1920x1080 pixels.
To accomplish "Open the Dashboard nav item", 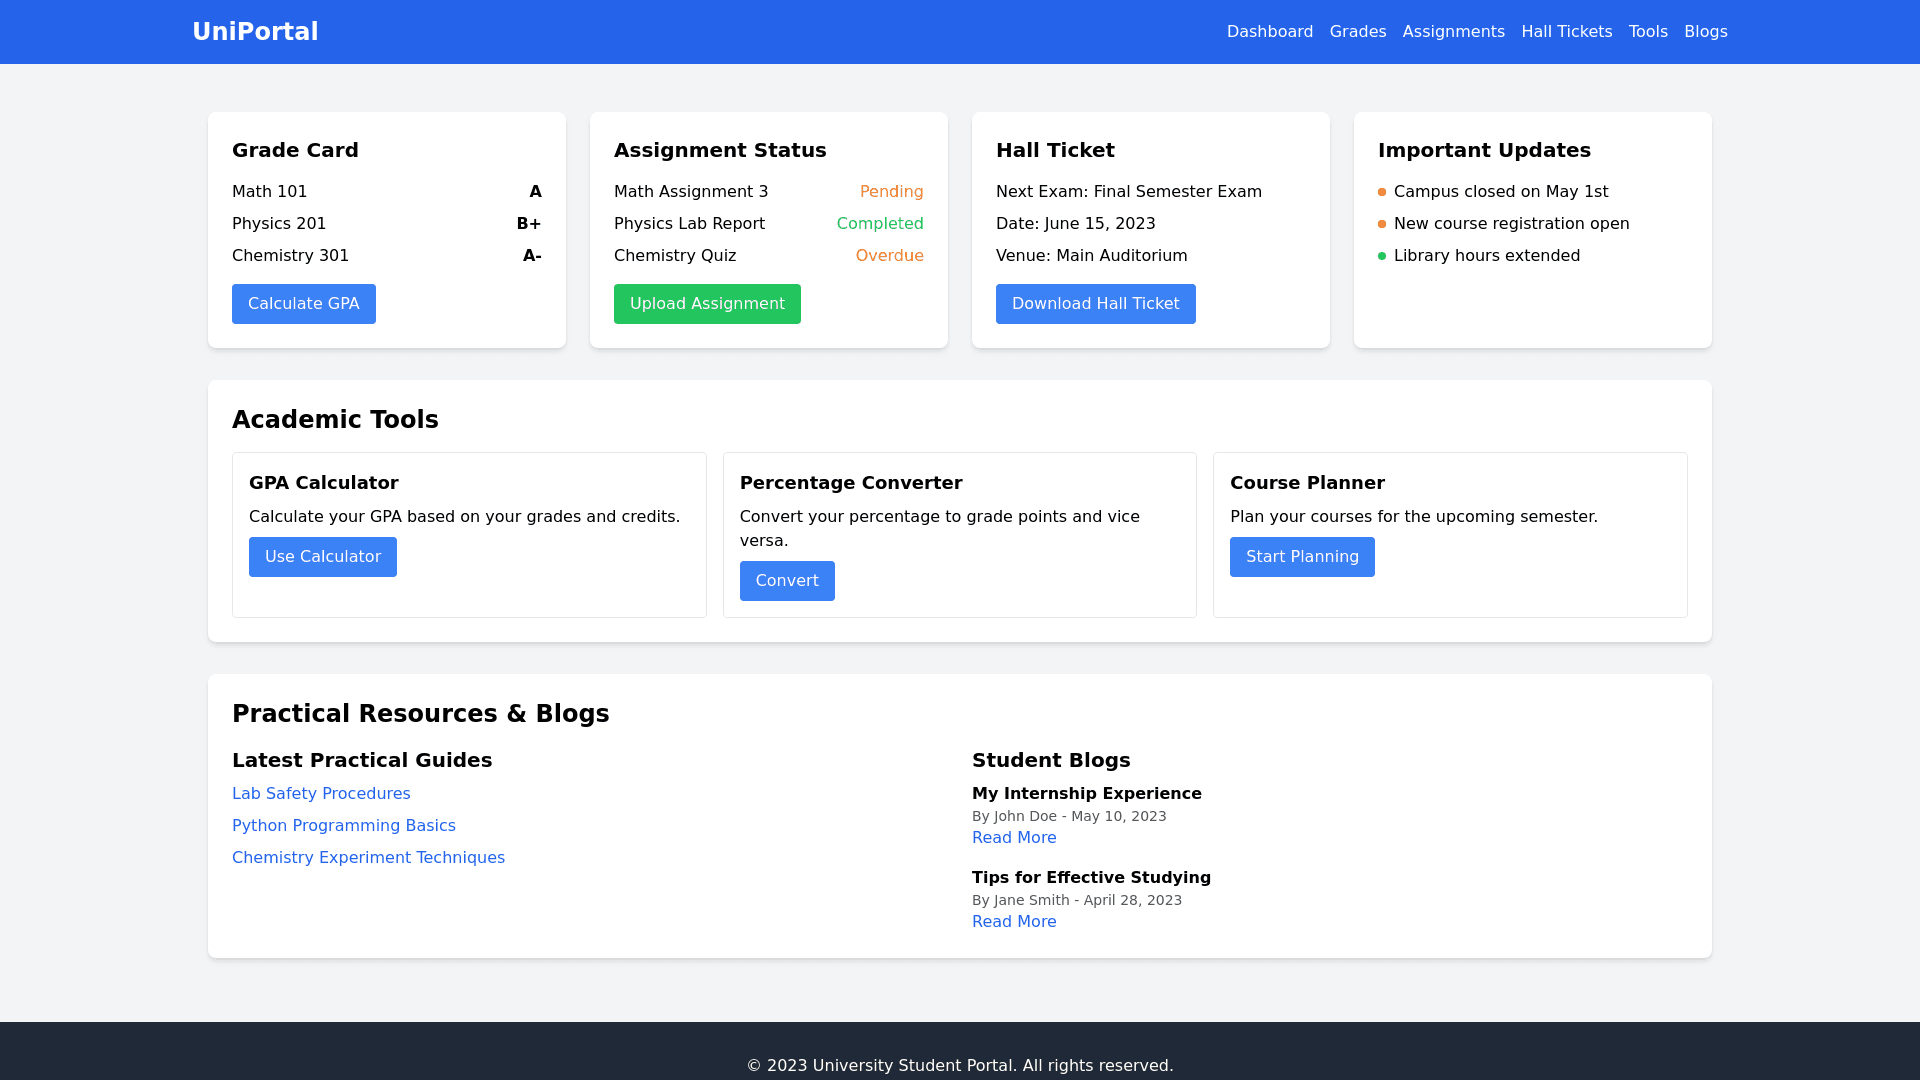I will [x=1269, y=32].
